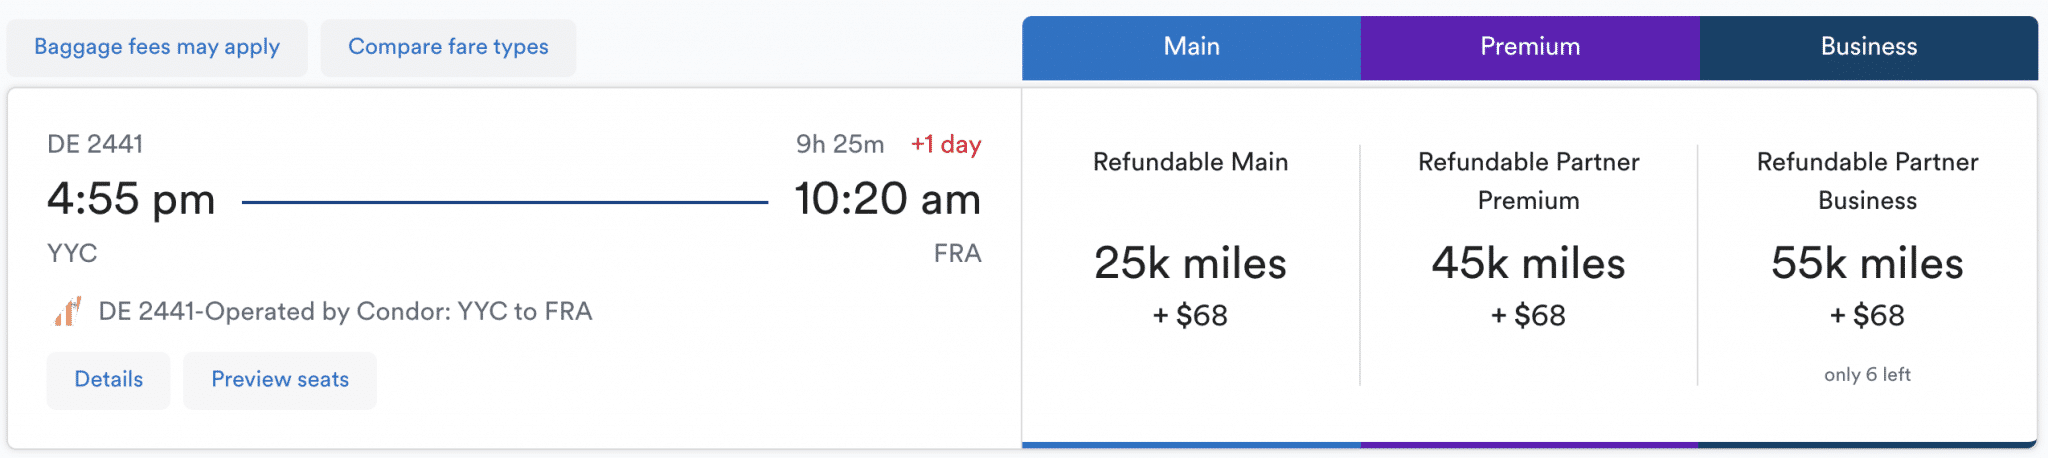This screenshot has width=2048, height=458.
Task: Choose the 45k miles Premium price
Action: tap(1528, 264)
